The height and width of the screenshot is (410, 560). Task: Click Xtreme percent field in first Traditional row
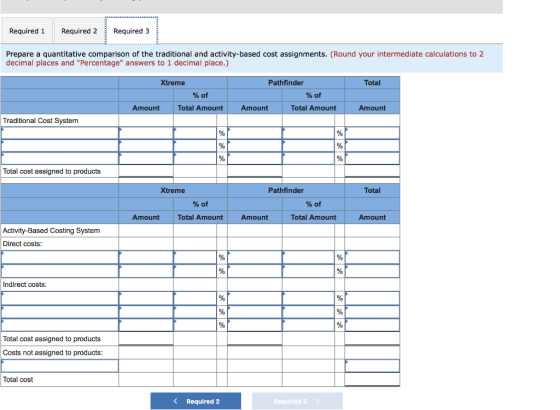pyautogui.click(x=195, y=133)
